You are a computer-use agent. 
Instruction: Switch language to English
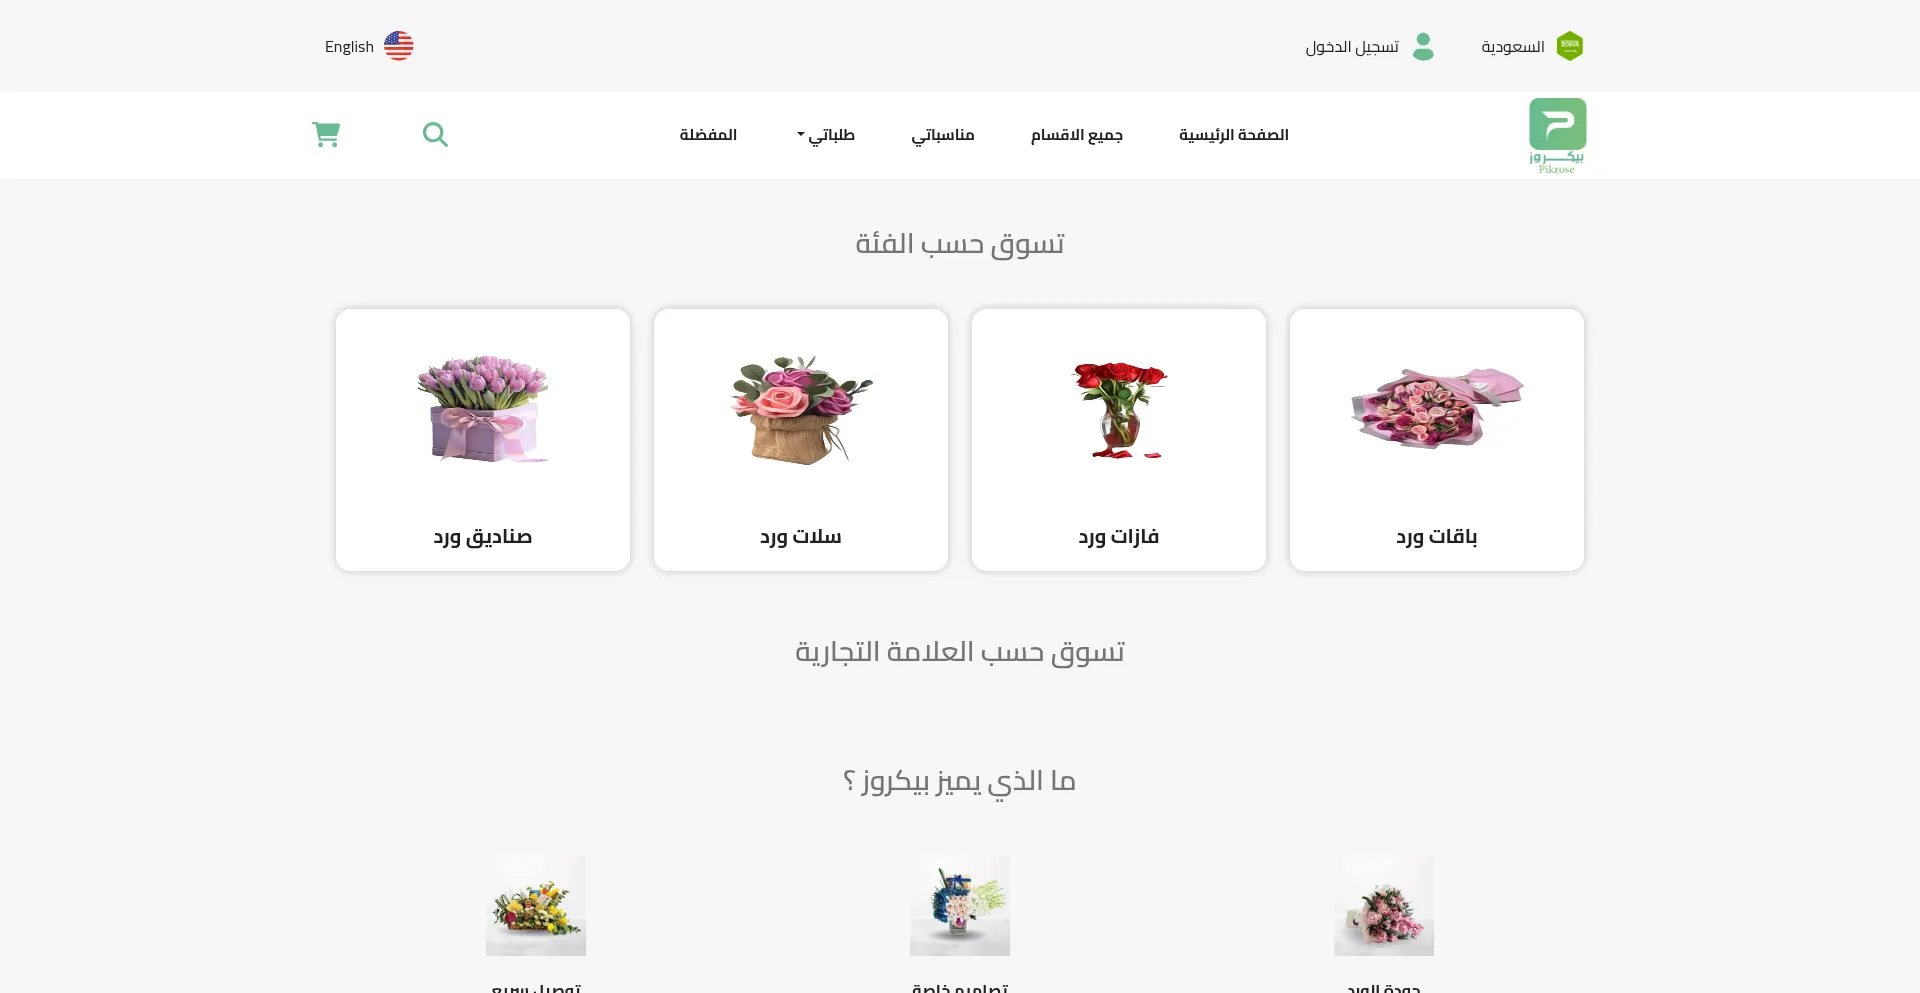349,47
